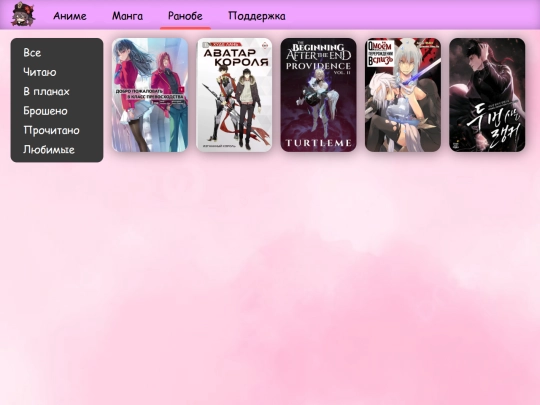Show Любимые favorites list
The height and width of the screenshot is (405, 540).
tap(49, 149)
